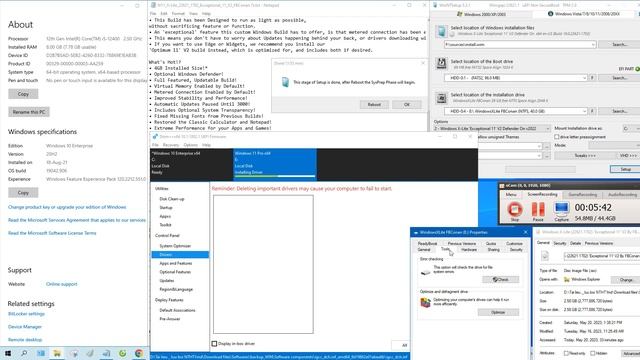Click the Windows installation files icon in WinNTSetup
640x360 pixels.
[441, 31]
